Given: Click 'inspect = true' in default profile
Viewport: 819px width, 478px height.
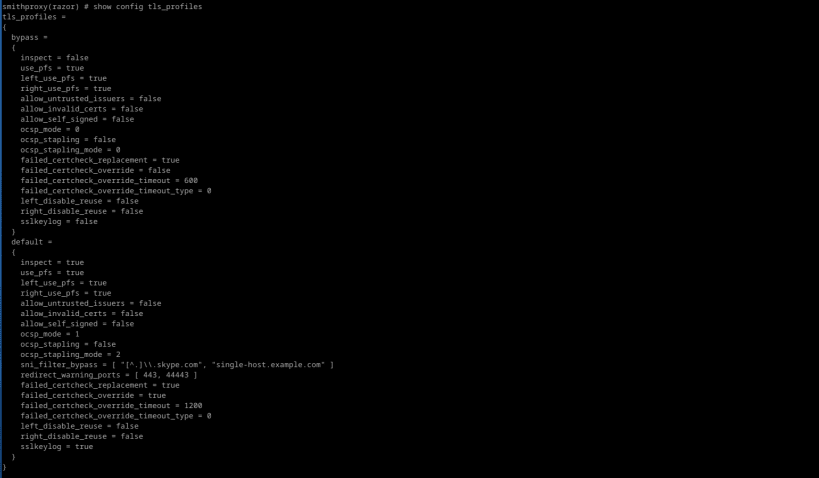Looking at the screenshot, I should coord(52,262).
